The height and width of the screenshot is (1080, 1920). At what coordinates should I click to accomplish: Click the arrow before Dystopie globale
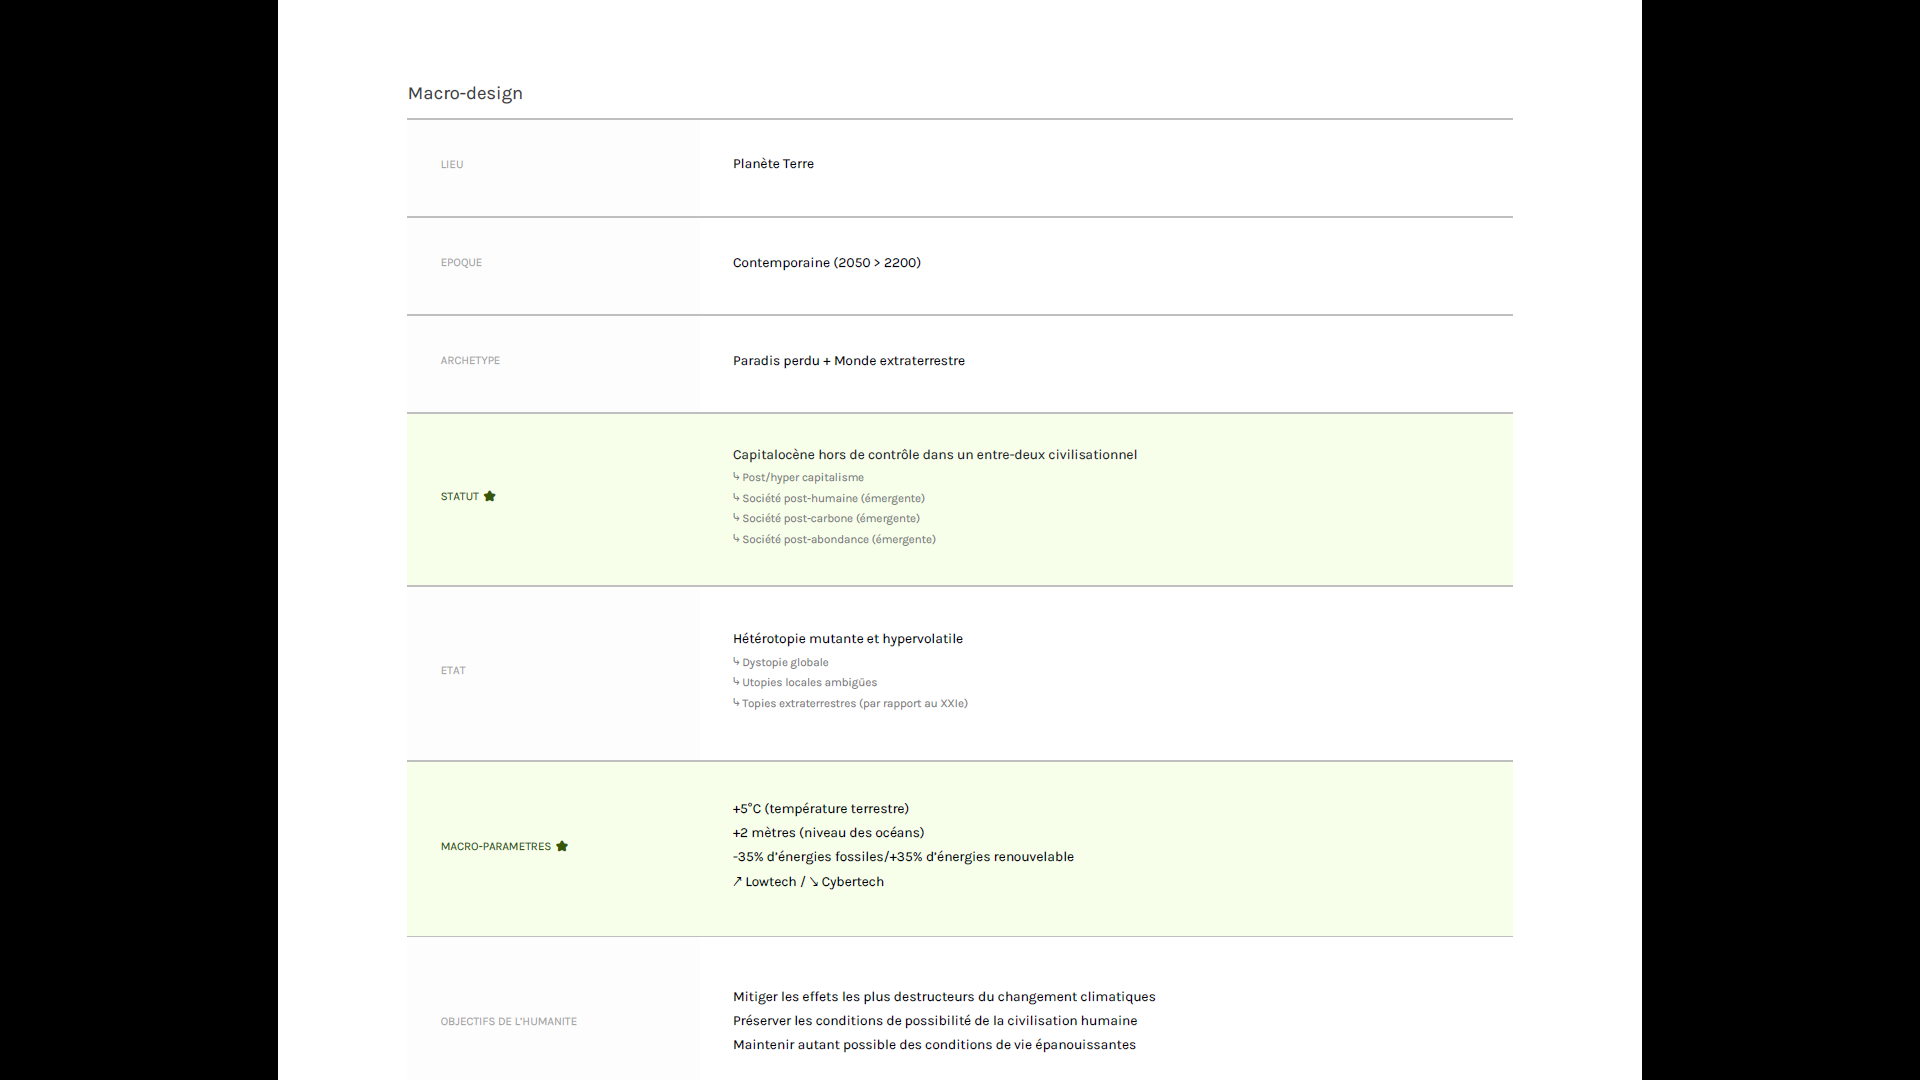tap(736, 662)
